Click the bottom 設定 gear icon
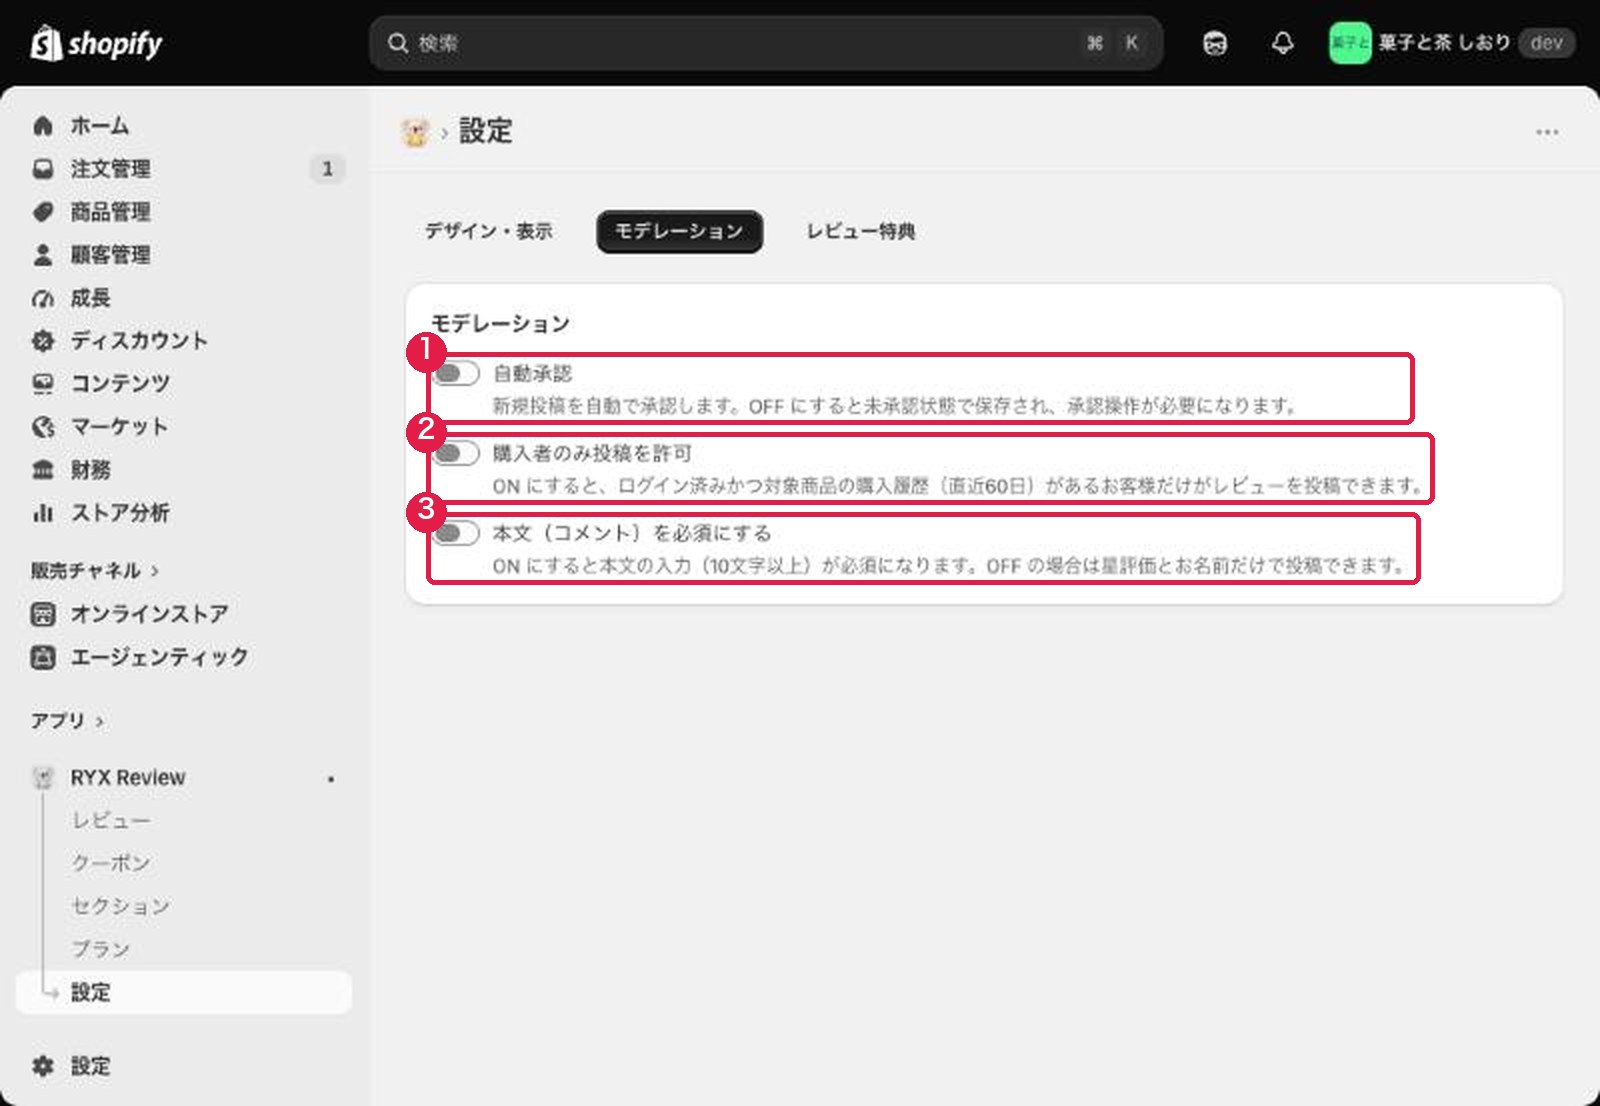The height and width of the screenshot is (1106, 1600). click(43, 1066)
